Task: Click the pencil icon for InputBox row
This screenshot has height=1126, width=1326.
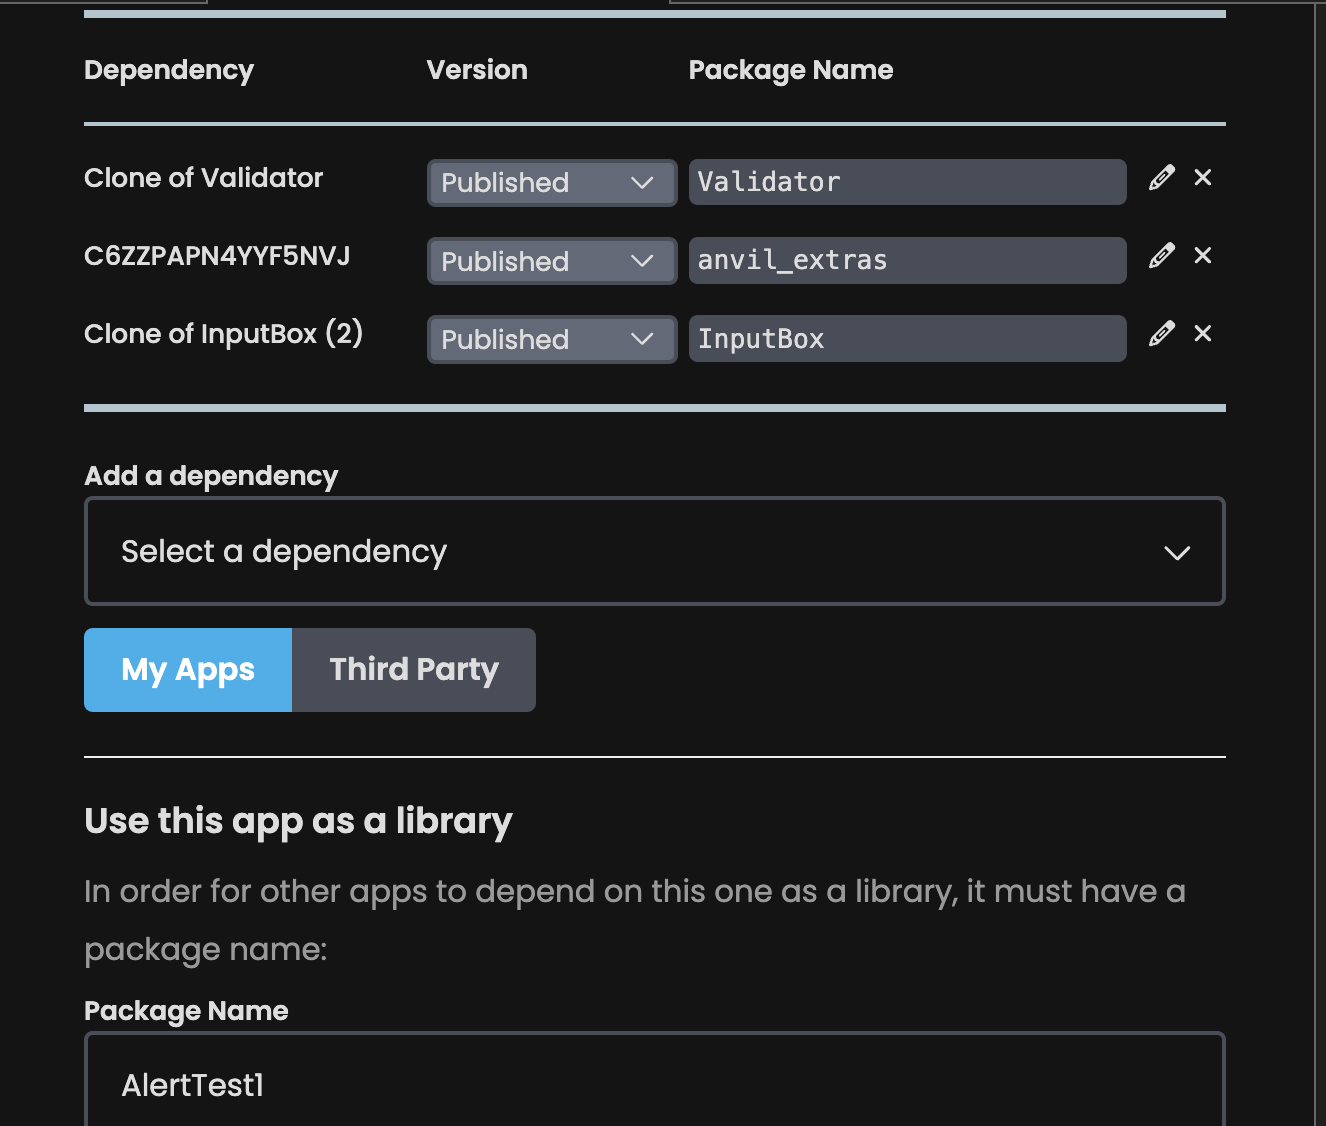Action: 1161,334
